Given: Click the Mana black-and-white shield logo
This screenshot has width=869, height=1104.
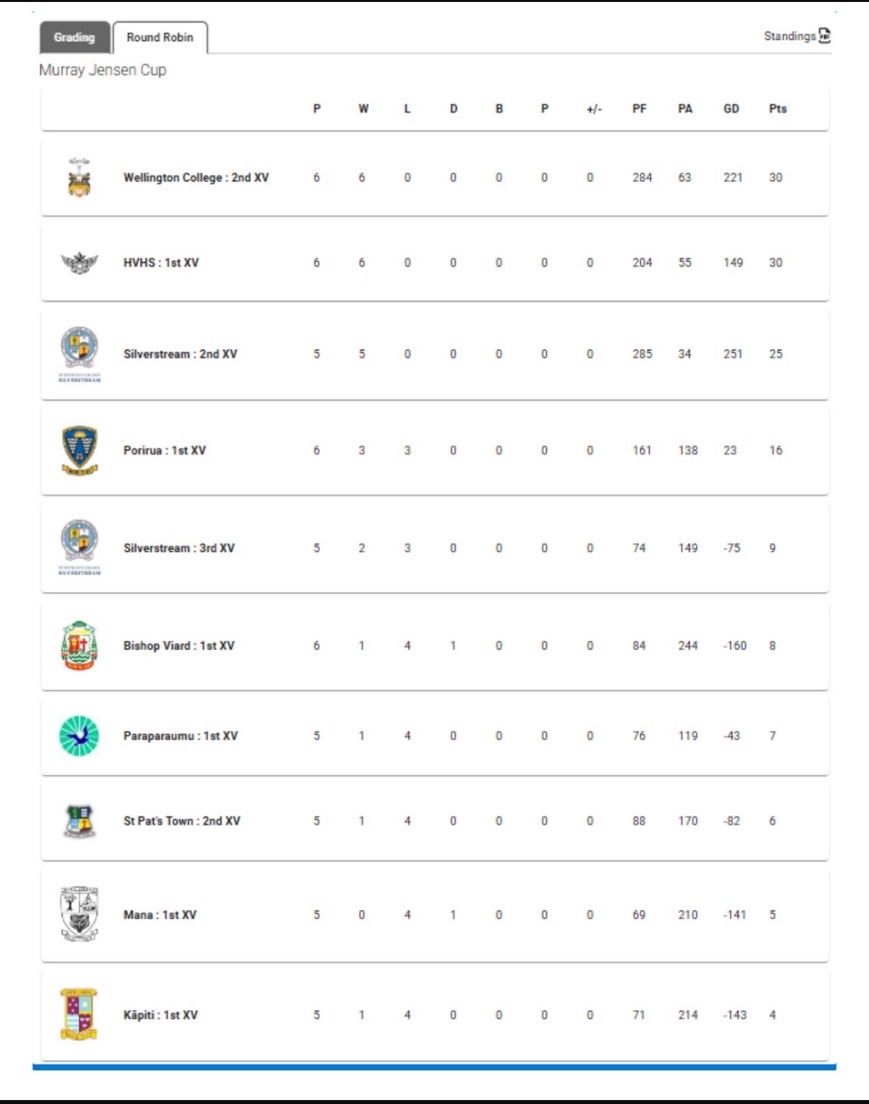Looking at the screenshot, I should point(80,914).
